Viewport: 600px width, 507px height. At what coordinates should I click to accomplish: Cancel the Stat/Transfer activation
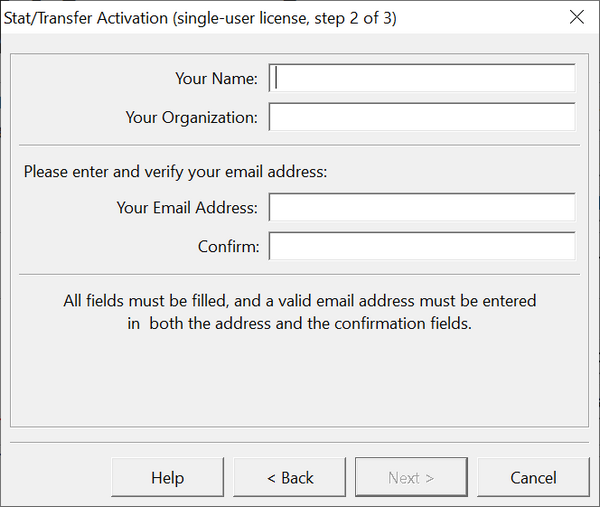(533, 477)
